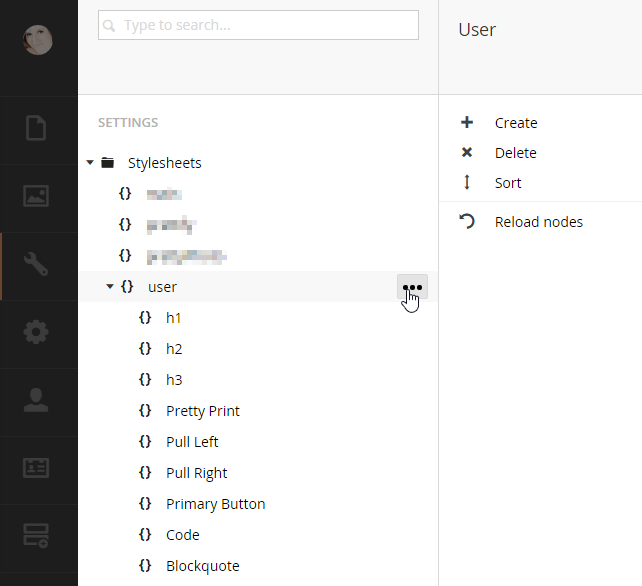Screen dimensions: 642x586
Task: Open the Forms section icon
Action: [x=37, y=535]
